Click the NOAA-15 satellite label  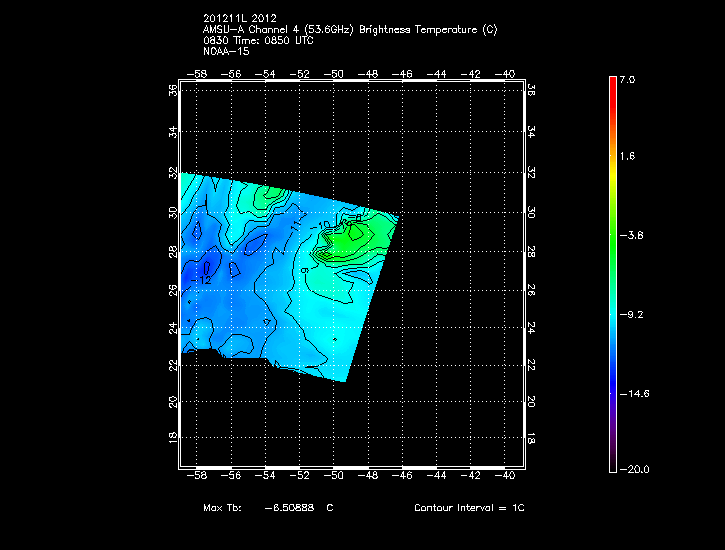(x=225, y=50)
